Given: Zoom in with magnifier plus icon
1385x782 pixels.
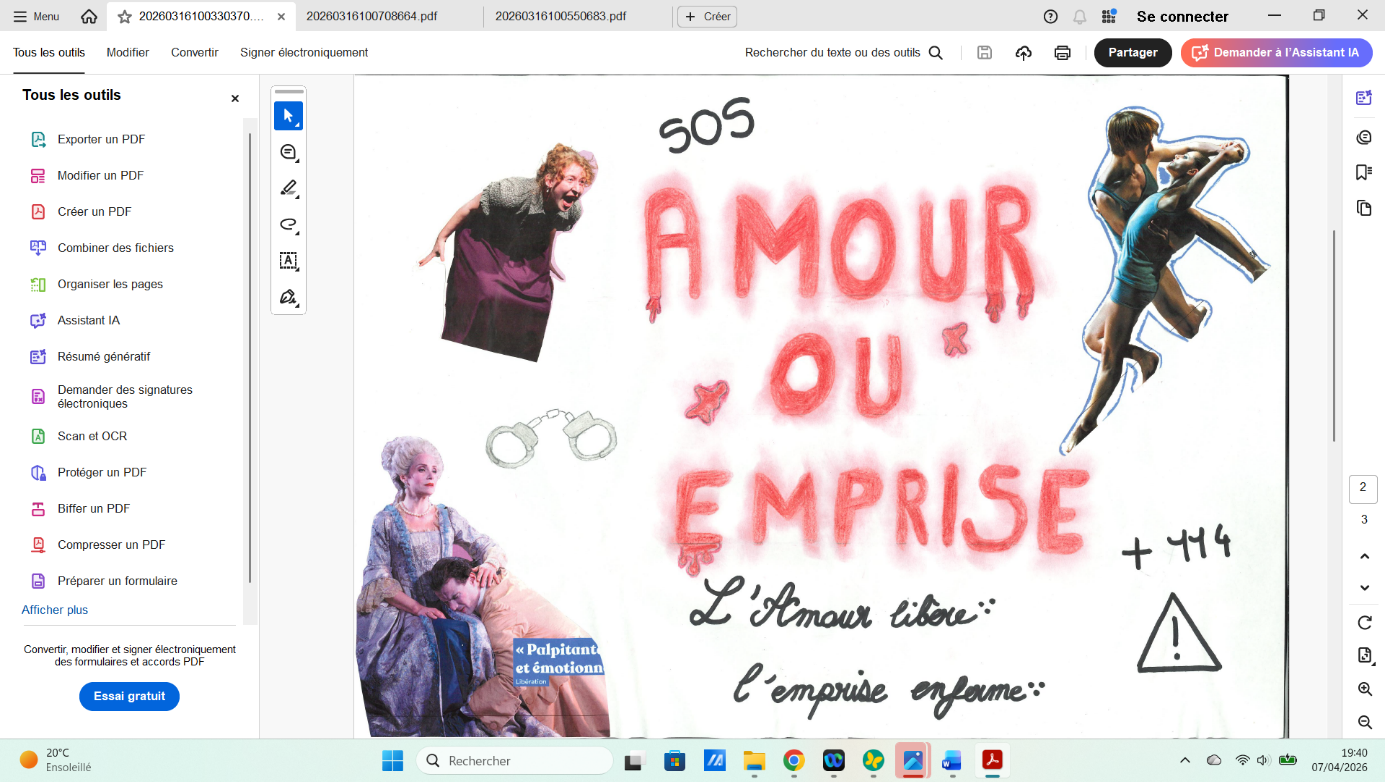Looking at the screenshot, I should (1364, 689).
